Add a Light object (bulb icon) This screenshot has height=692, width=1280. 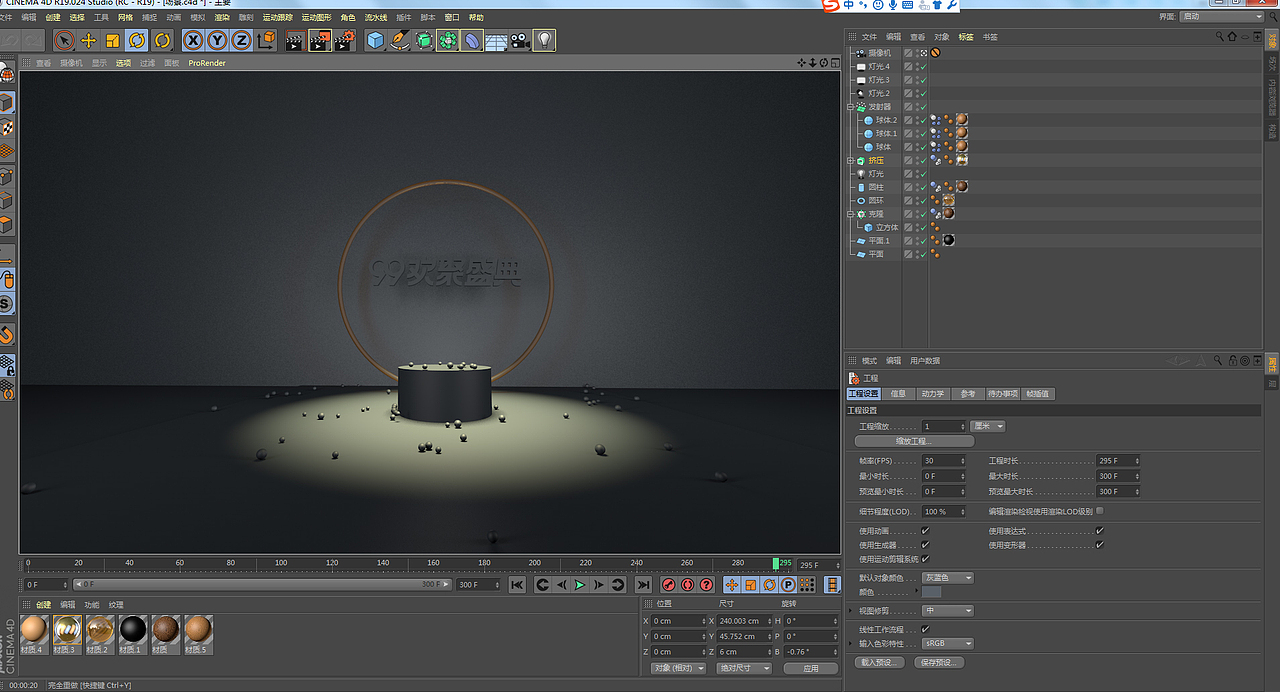tap(544, 40)
